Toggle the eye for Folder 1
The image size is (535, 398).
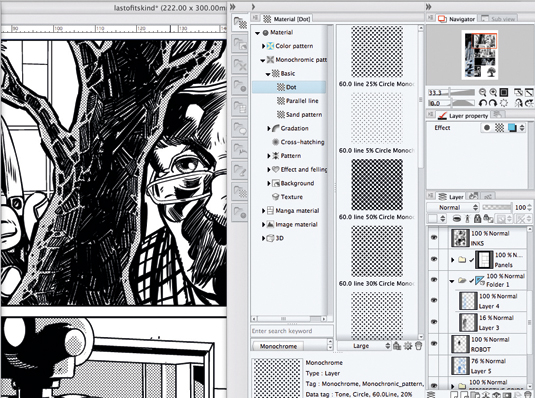[x=434, y=280]
